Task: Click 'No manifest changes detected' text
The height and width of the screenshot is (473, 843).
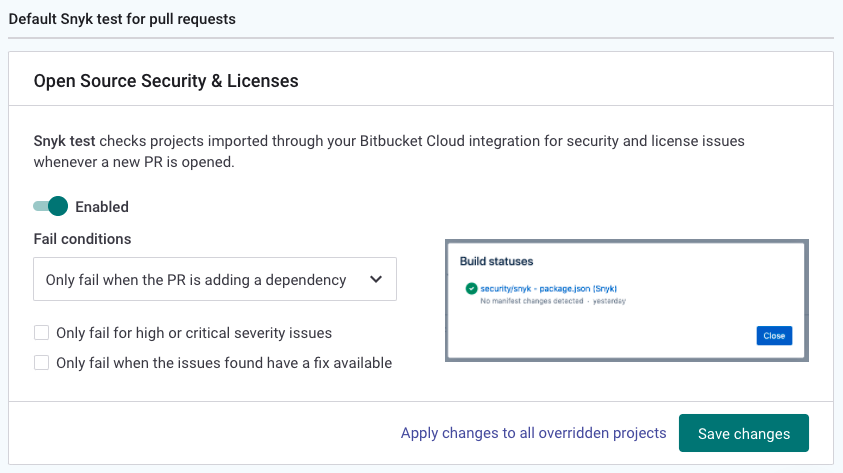Action: coord(532,301)
